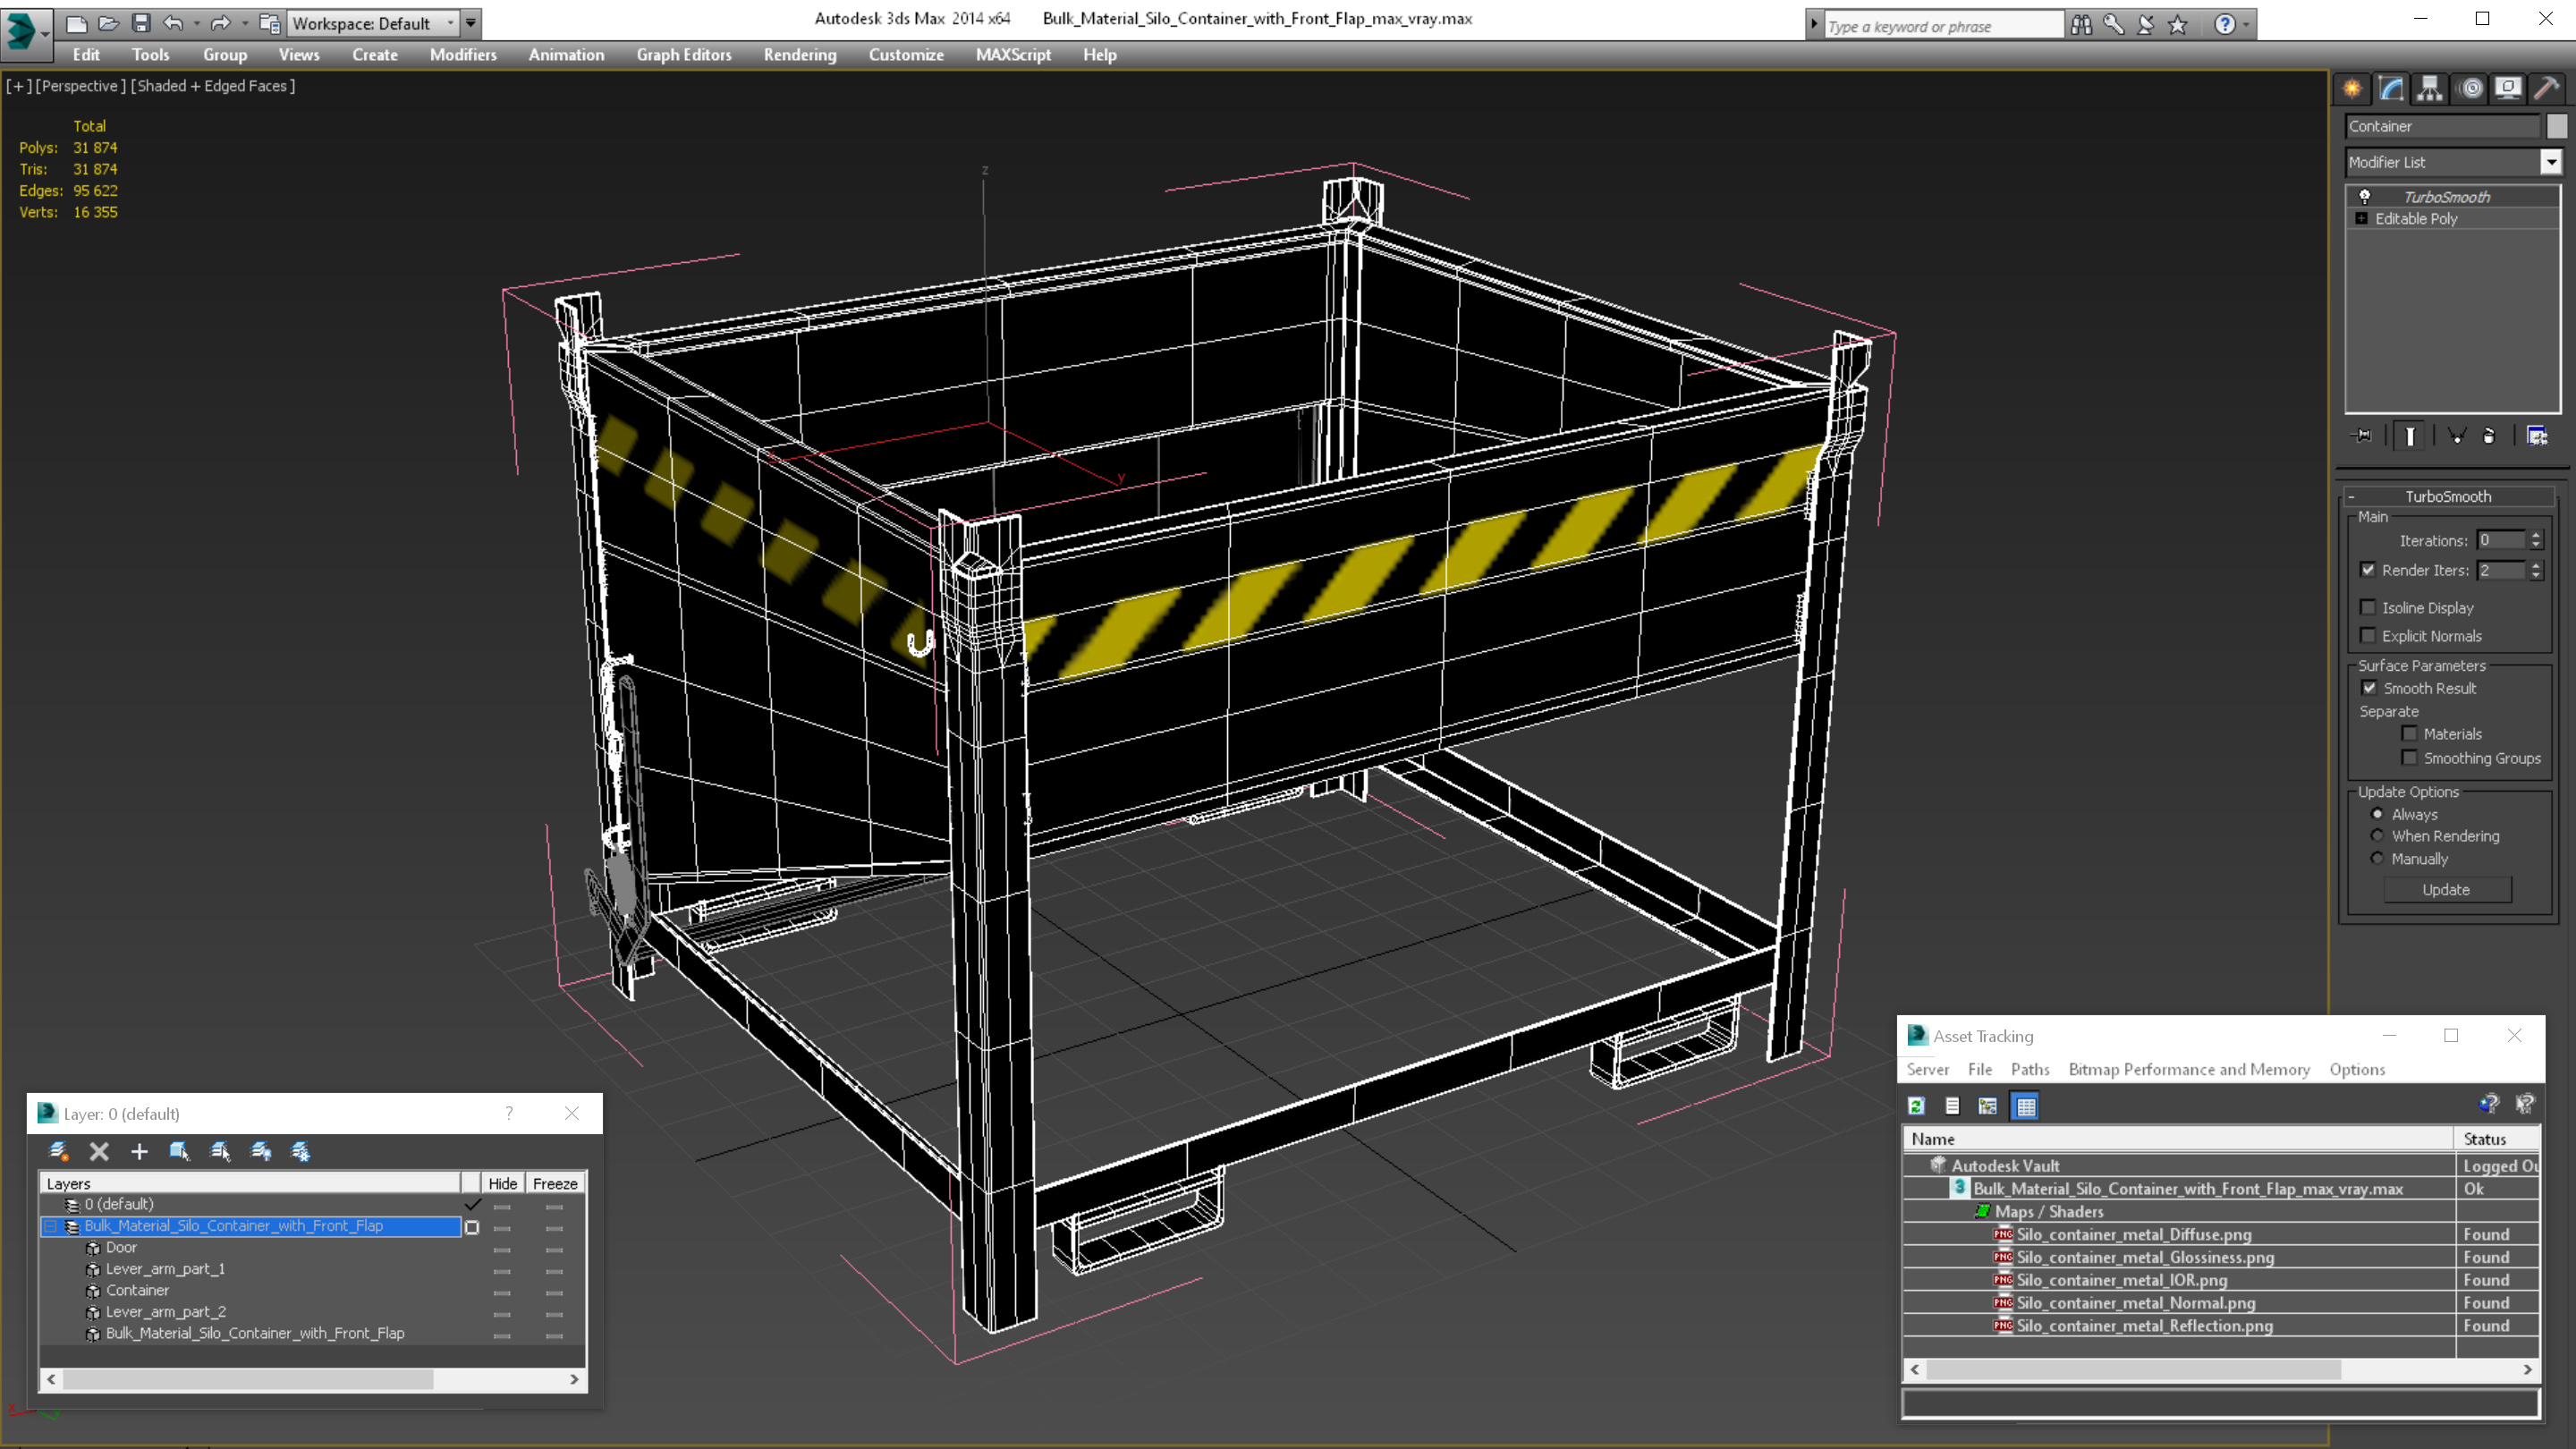This screenshot has width=2576, height=1449.
Task: Open the Create command panel tab
Action: click(x=2352, y=89)
